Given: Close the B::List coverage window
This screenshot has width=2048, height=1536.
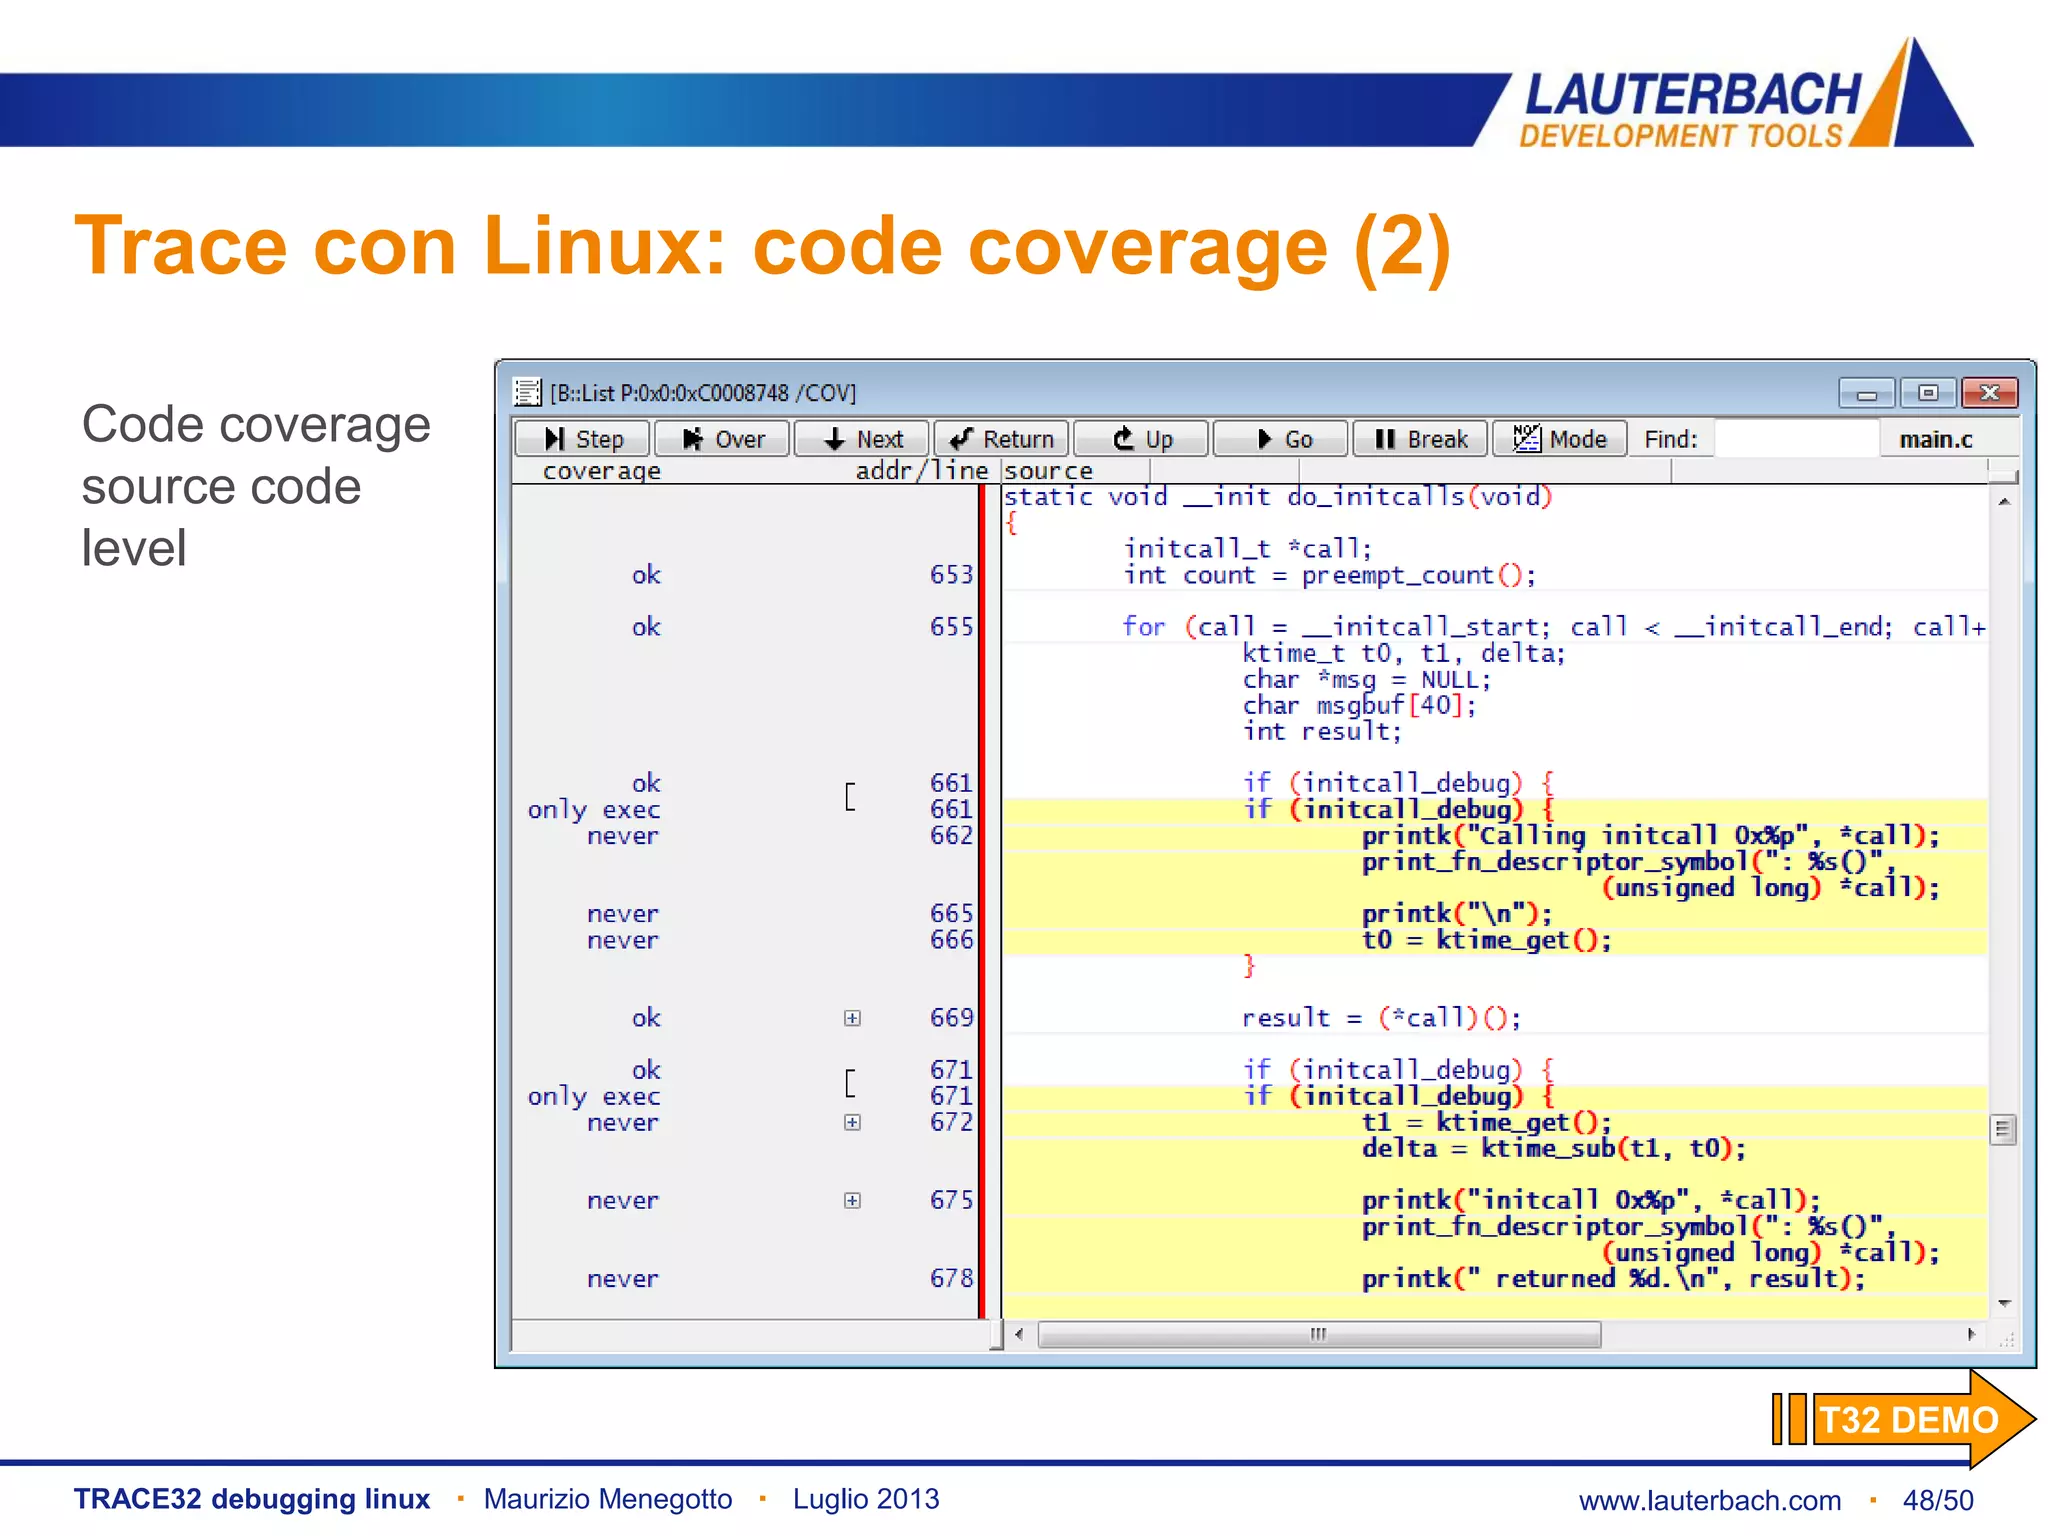Looking at the screenshot, I should 1990,393.
